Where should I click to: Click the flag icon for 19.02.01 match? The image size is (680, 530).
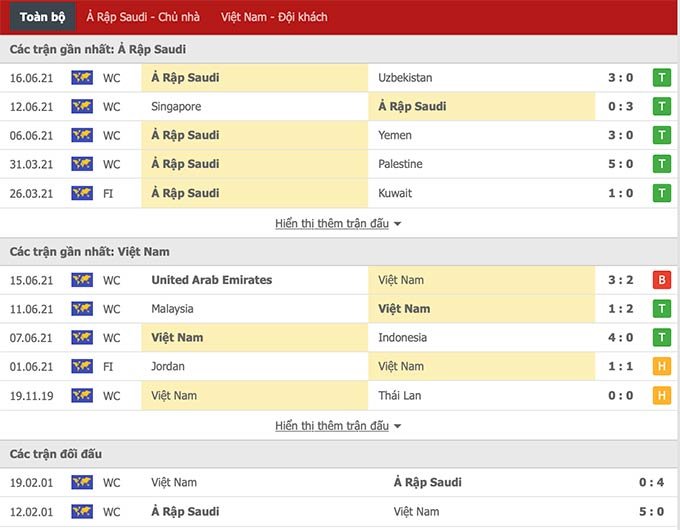click(x=82, y=483)
